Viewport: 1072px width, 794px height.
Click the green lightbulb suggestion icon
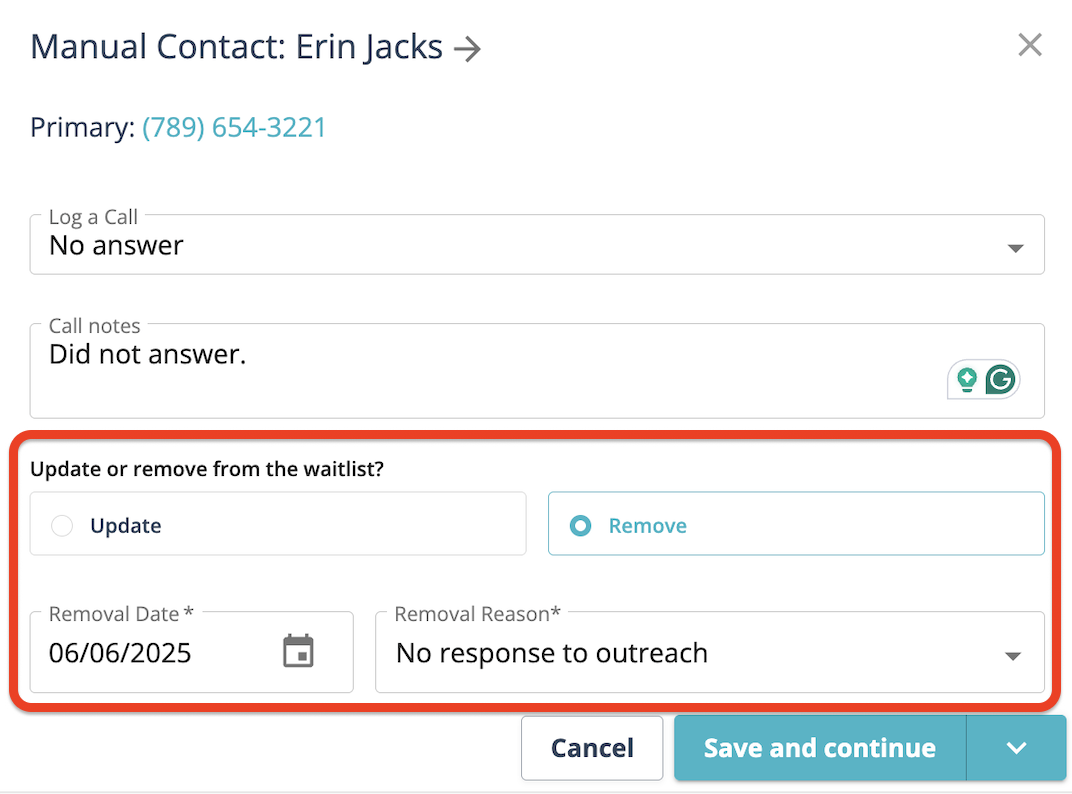tap(966, 379)
